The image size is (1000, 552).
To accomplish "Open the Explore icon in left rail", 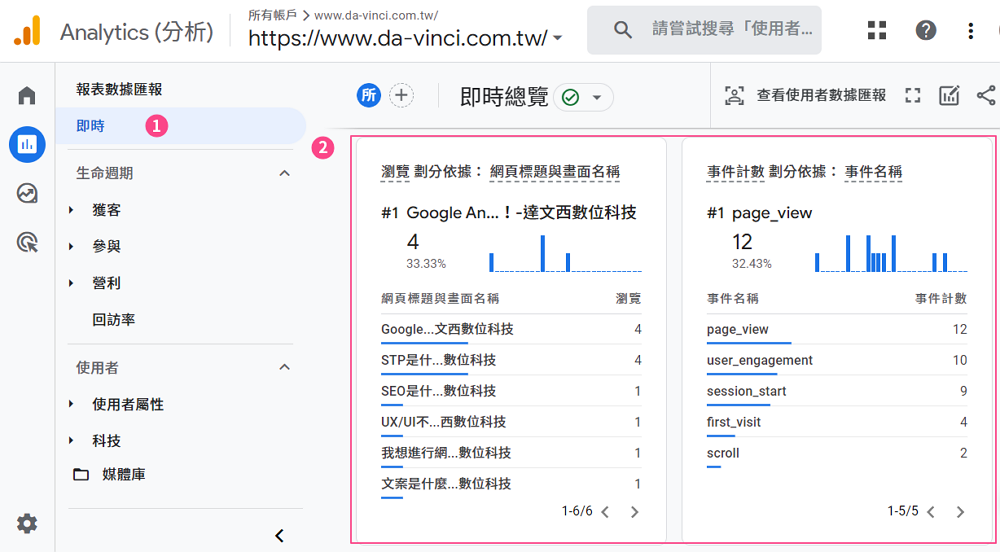I will click(x=27, y=193).
